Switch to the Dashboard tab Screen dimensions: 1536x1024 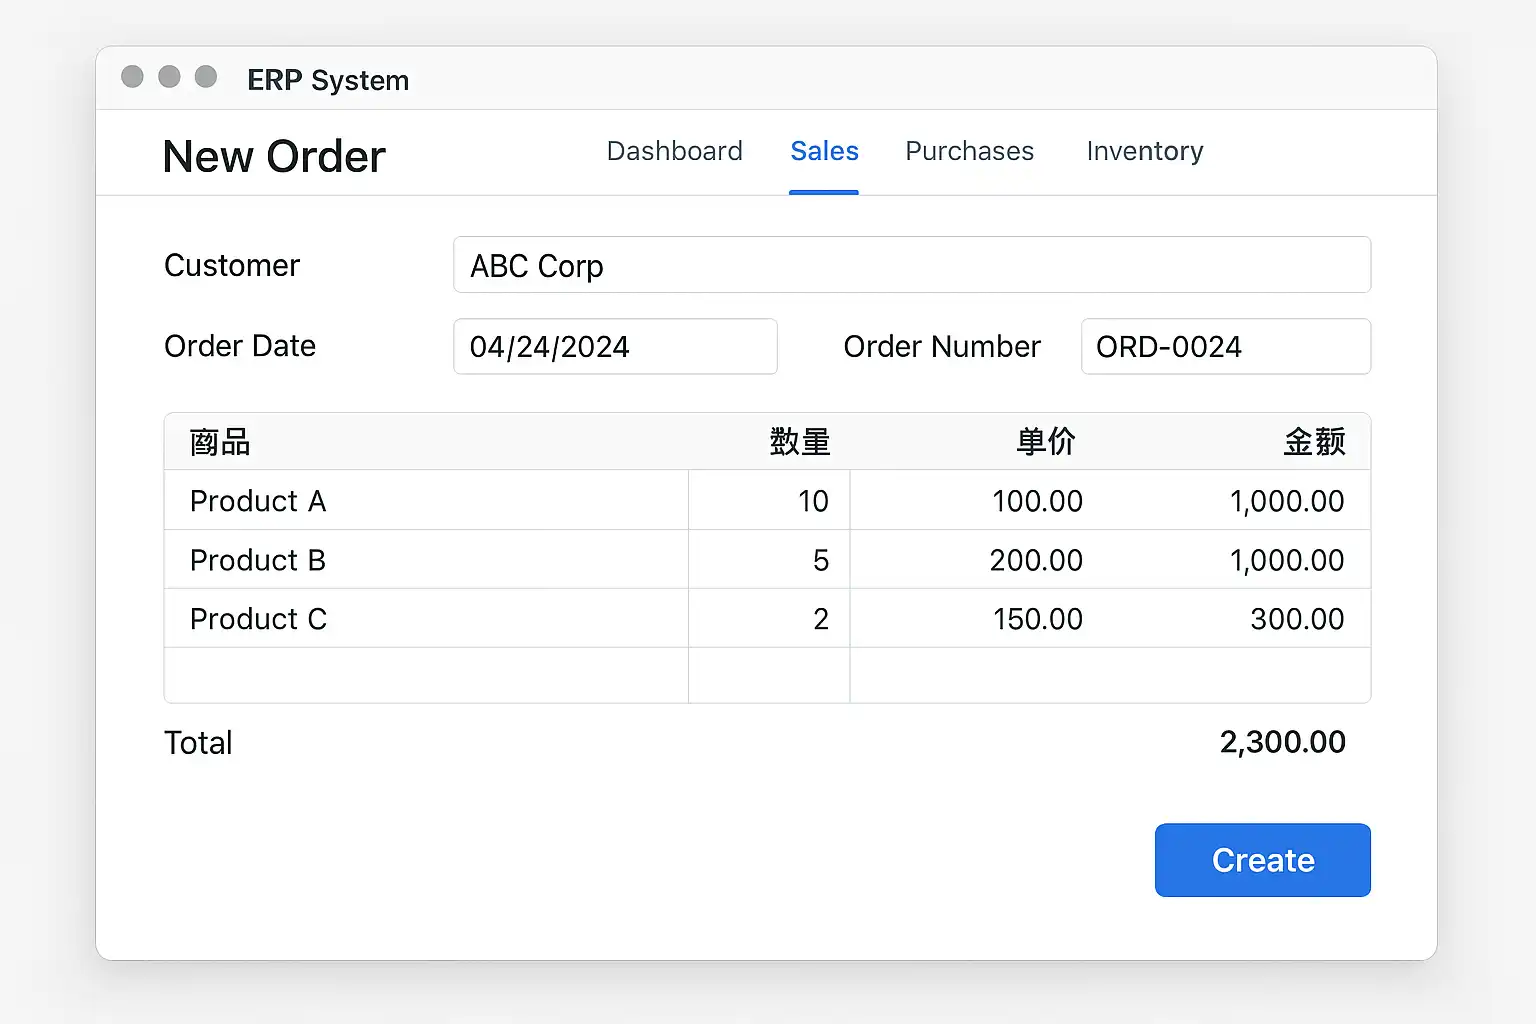click(x=674, y=151)
